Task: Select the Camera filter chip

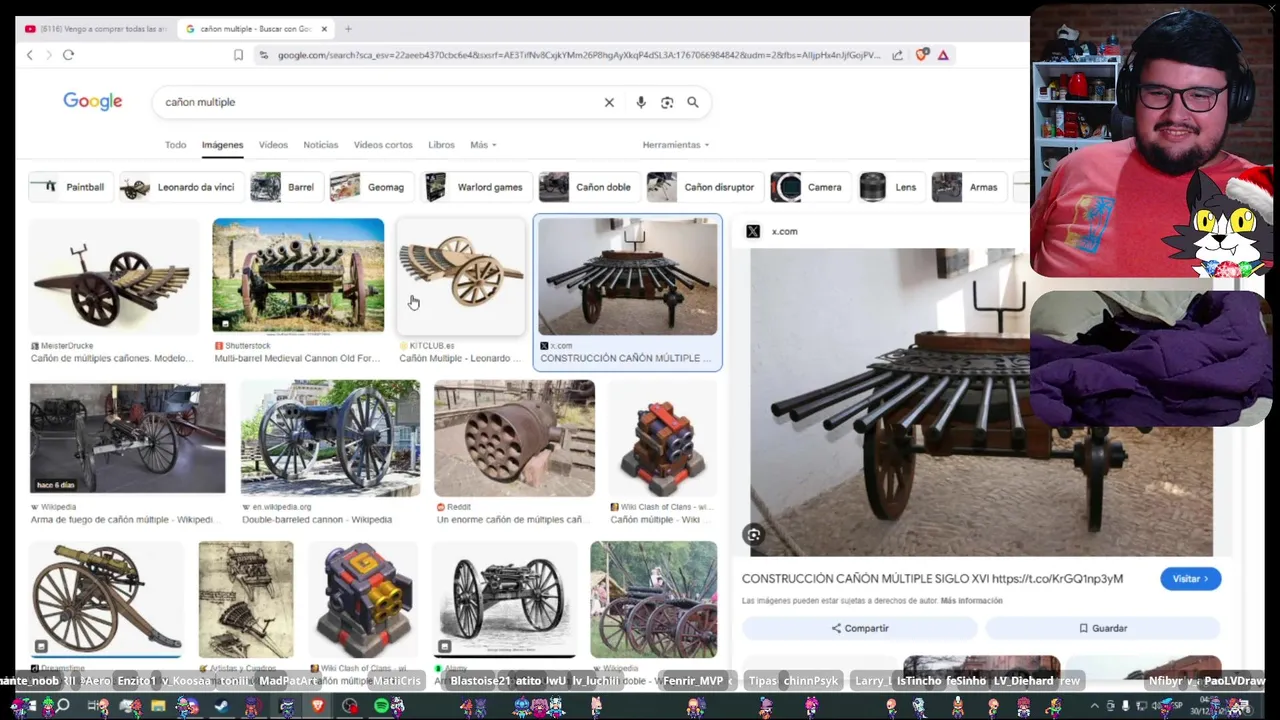Action: tap(810, 187)
